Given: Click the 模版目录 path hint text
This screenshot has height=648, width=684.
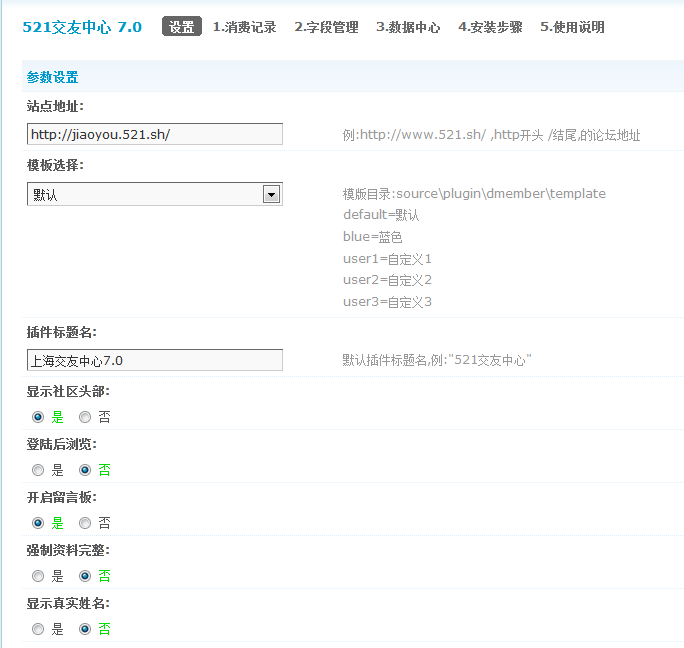Looking at the screenshot, I should (474, 194).
